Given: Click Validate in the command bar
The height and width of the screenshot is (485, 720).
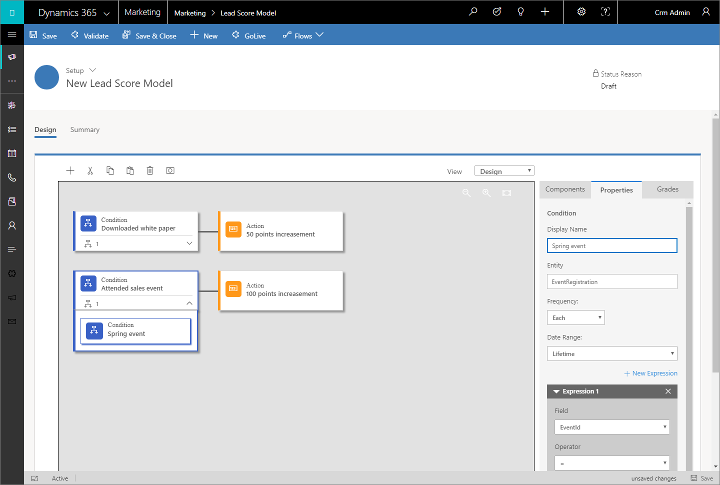Looking at the screenshot, I should (90, 35).
